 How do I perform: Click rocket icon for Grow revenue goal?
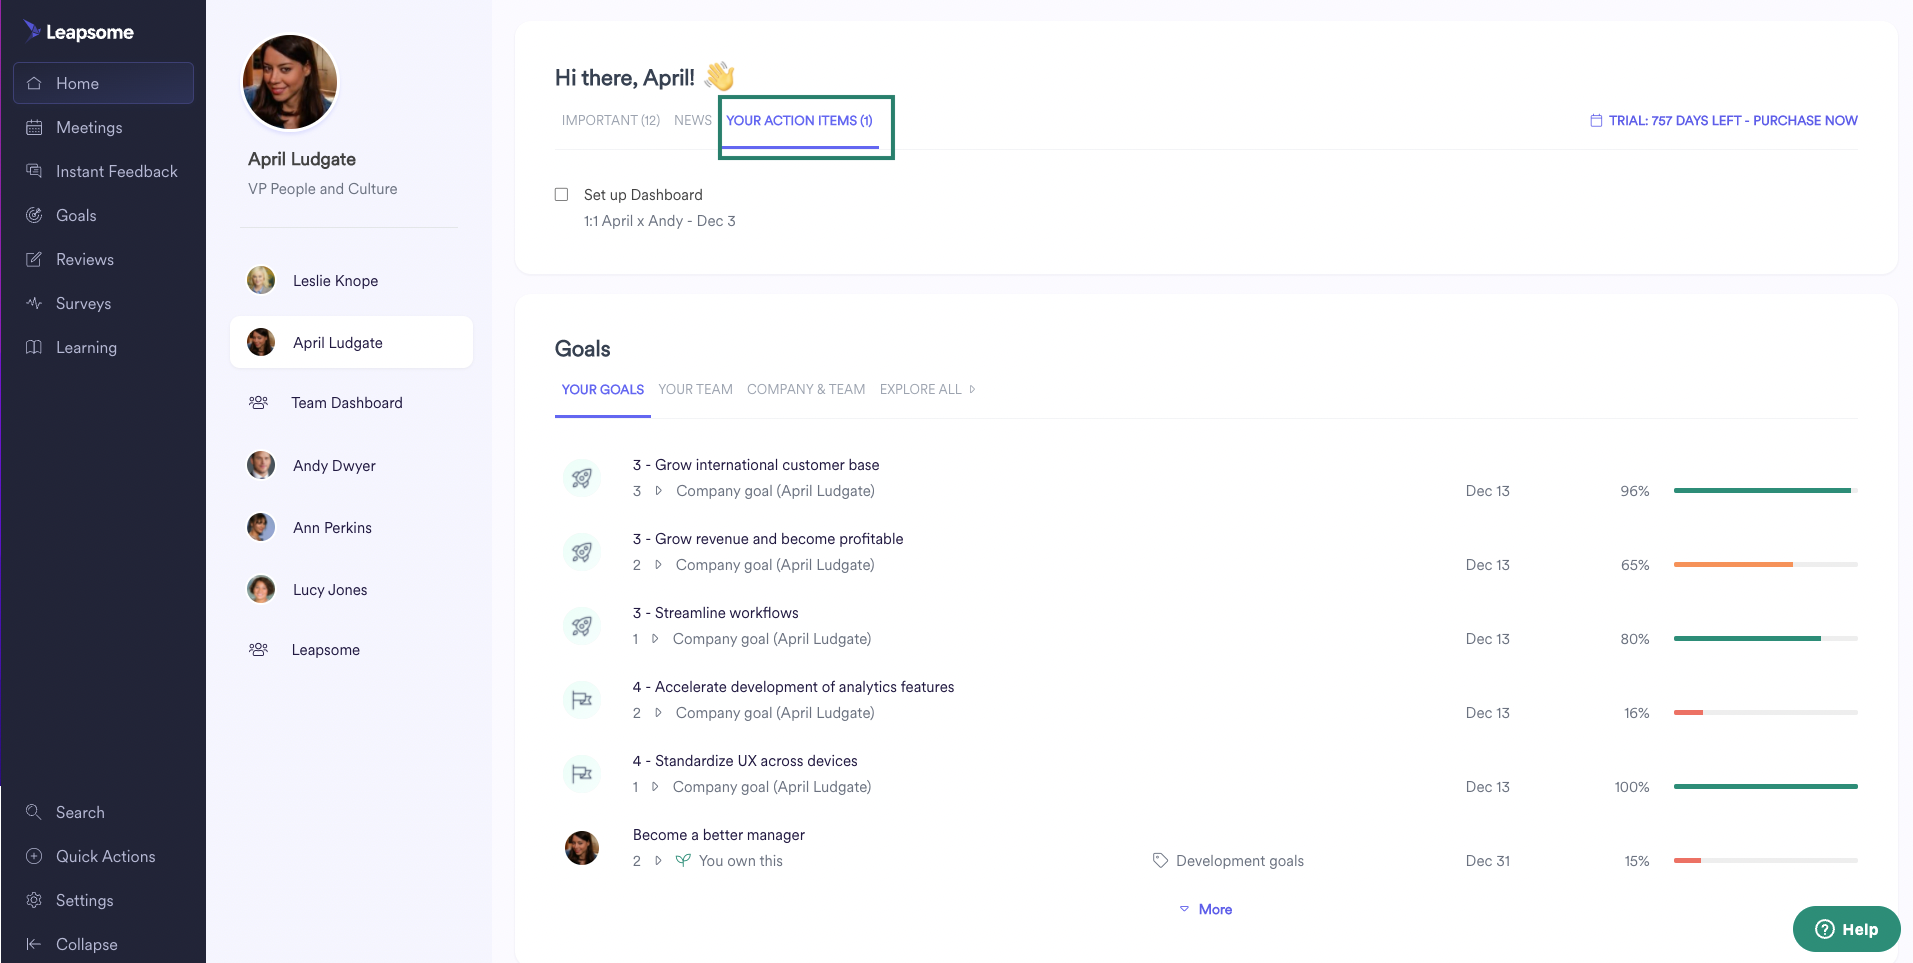582,552
